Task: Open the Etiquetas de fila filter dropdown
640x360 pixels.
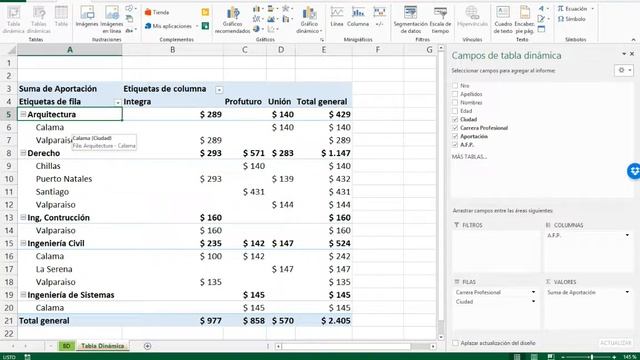Action: (x=118, y=102)
